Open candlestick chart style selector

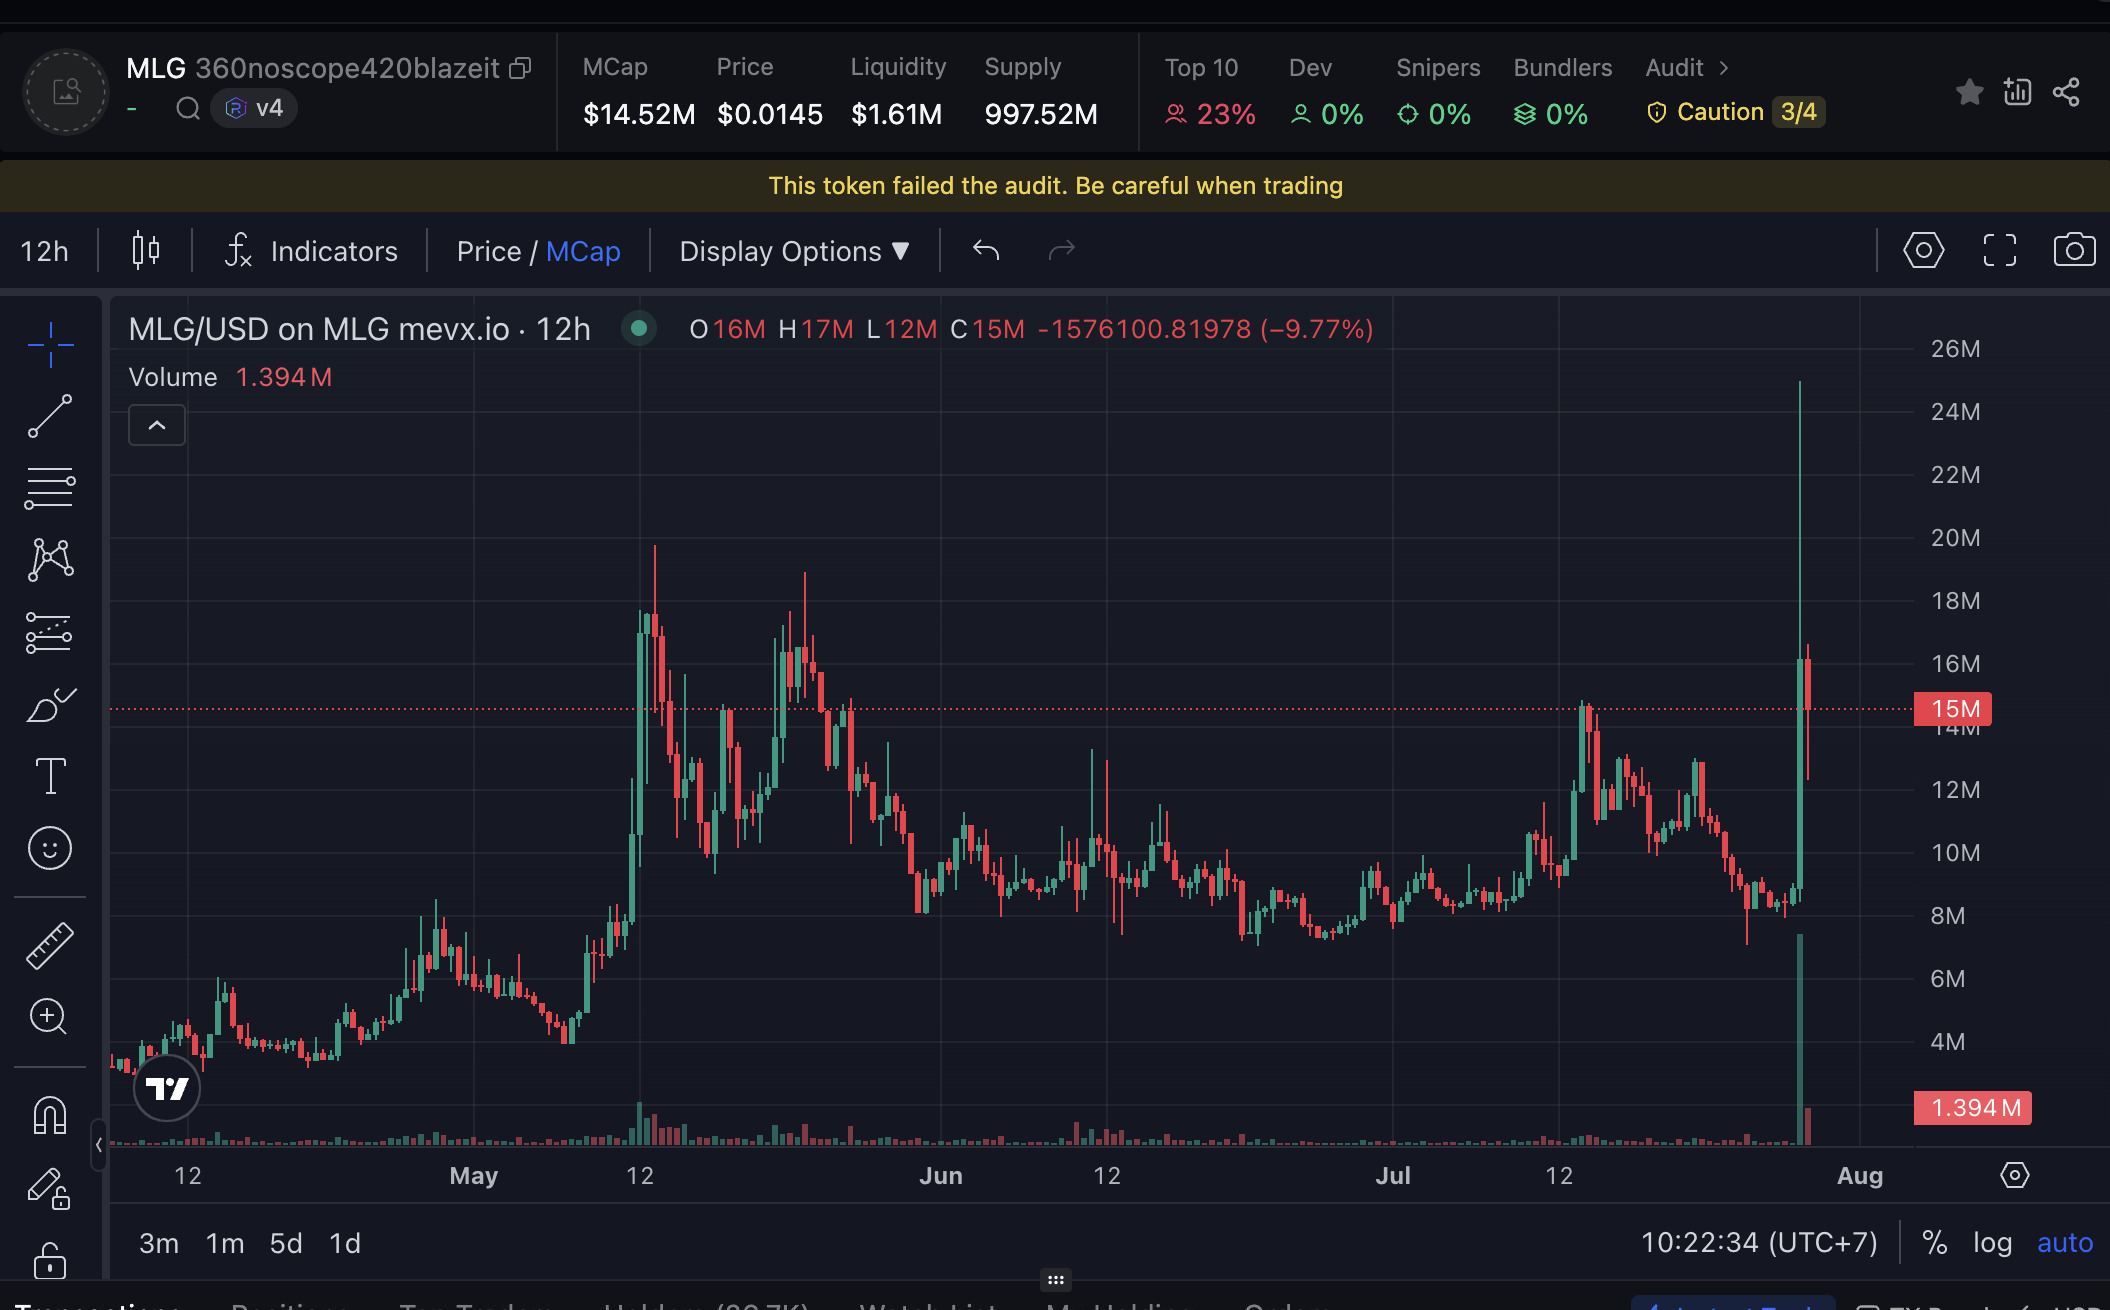pyautogui.click(x=146, y=250)
